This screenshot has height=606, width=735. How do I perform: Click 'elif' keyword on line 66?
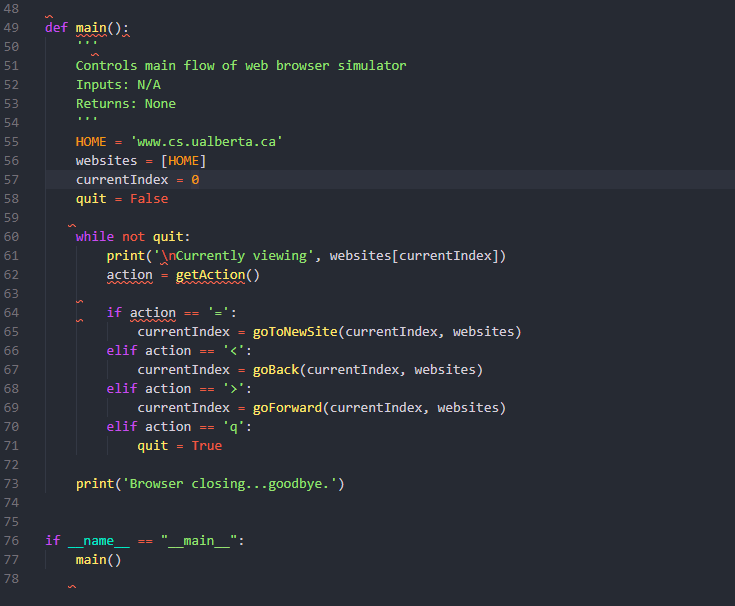[x=122, y=351]
